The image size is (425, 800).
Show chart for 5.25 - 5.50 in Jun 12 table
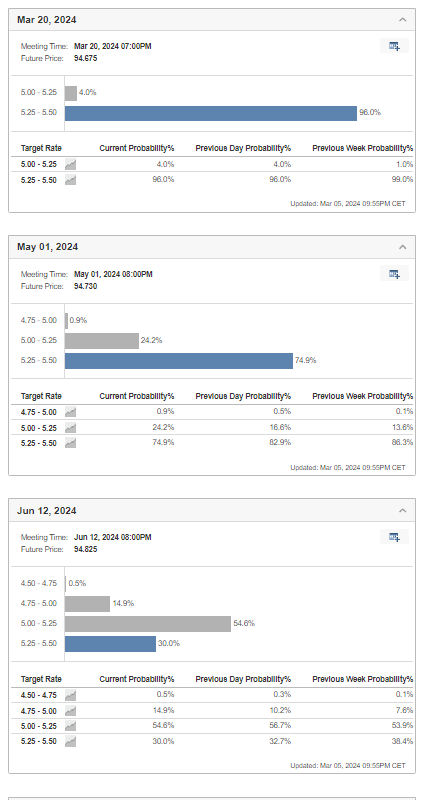pyautogui.click(x=70, y=741)
